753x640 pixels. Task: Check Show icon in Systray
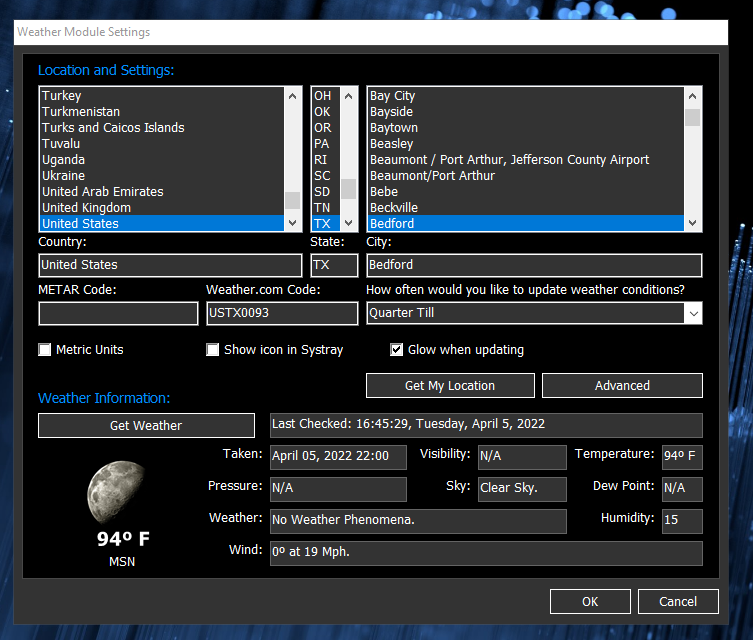[213, 350]
